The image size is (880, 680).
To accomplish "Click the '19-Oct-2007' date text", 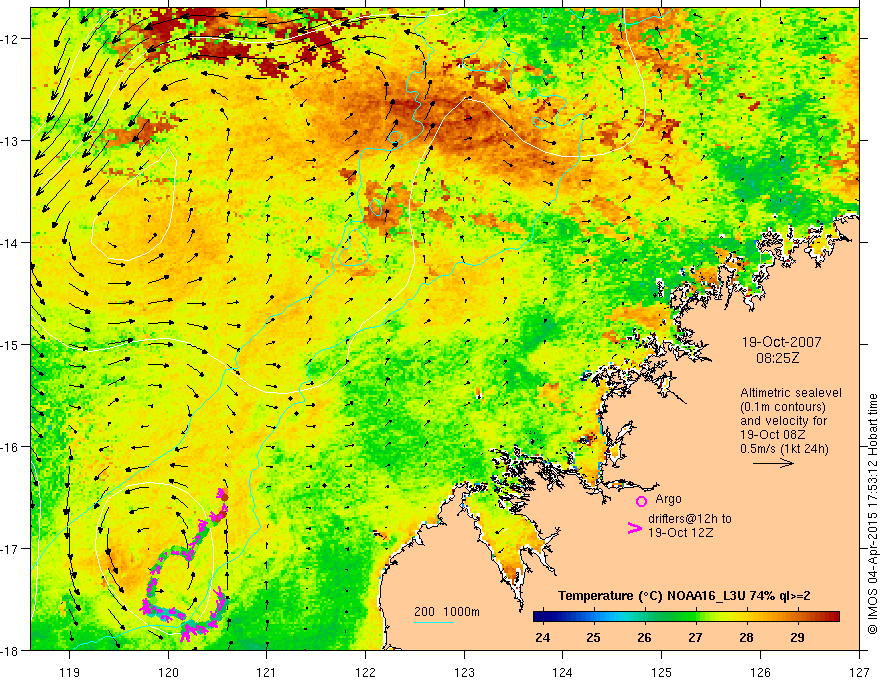I will (x=781, y=342).
